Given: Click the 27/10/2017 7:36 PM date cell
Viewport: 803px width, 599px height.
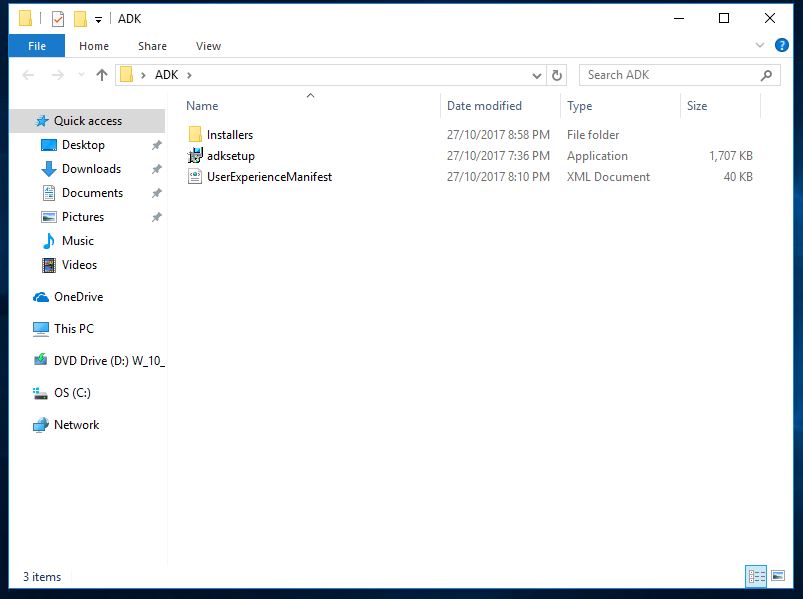Looking at the screenshot, I should pyautogui.click(x=498, y=156).
